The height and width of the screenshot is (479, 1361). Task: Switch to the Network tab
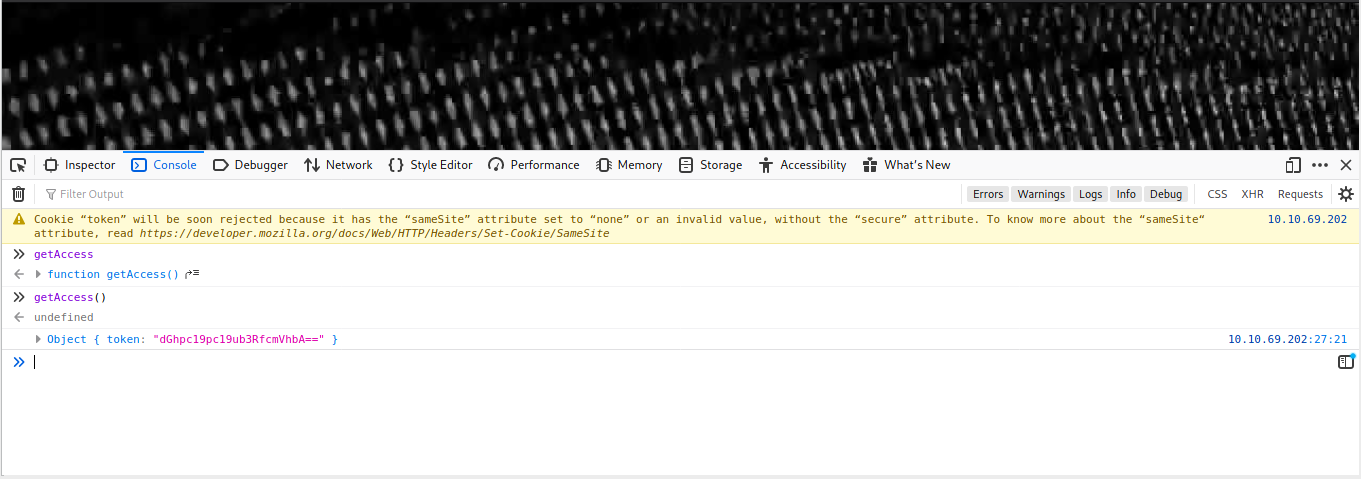pos(338,165)
